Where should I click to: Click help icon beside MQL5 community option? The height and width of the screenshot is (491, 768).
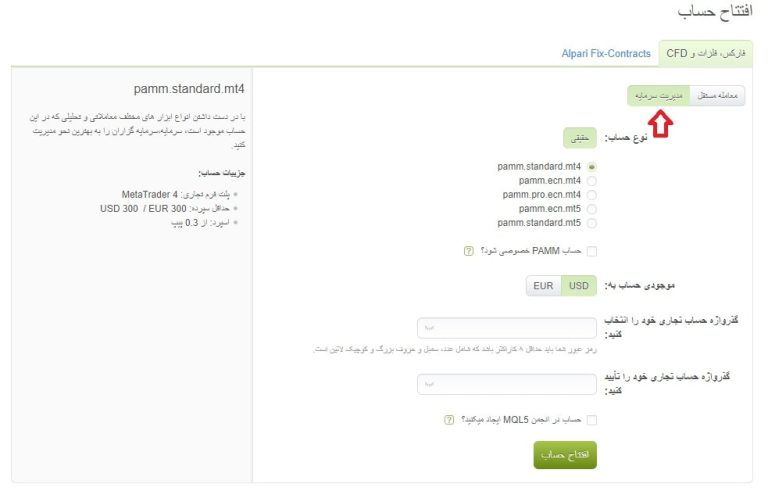449,420
